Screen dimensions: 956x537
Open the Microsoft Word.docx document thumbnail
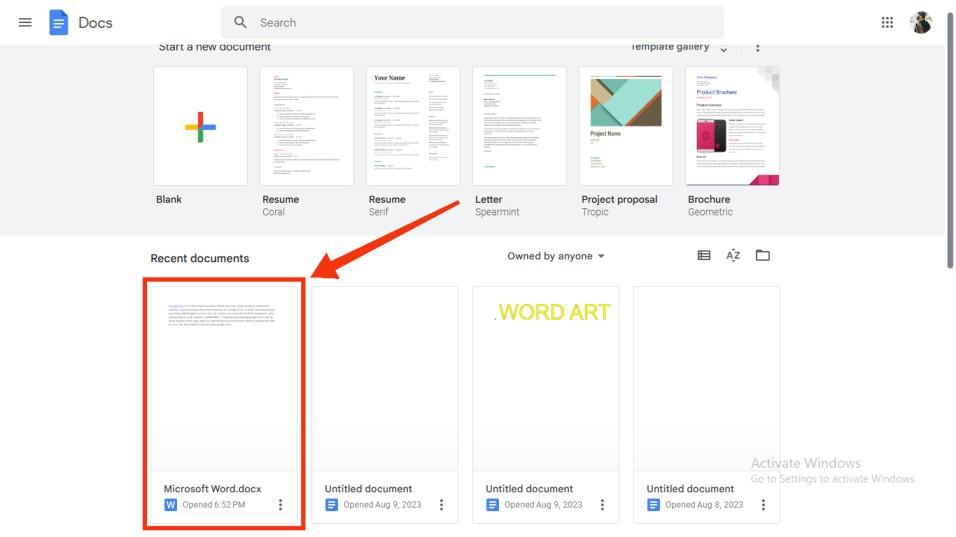click(224, 378)
